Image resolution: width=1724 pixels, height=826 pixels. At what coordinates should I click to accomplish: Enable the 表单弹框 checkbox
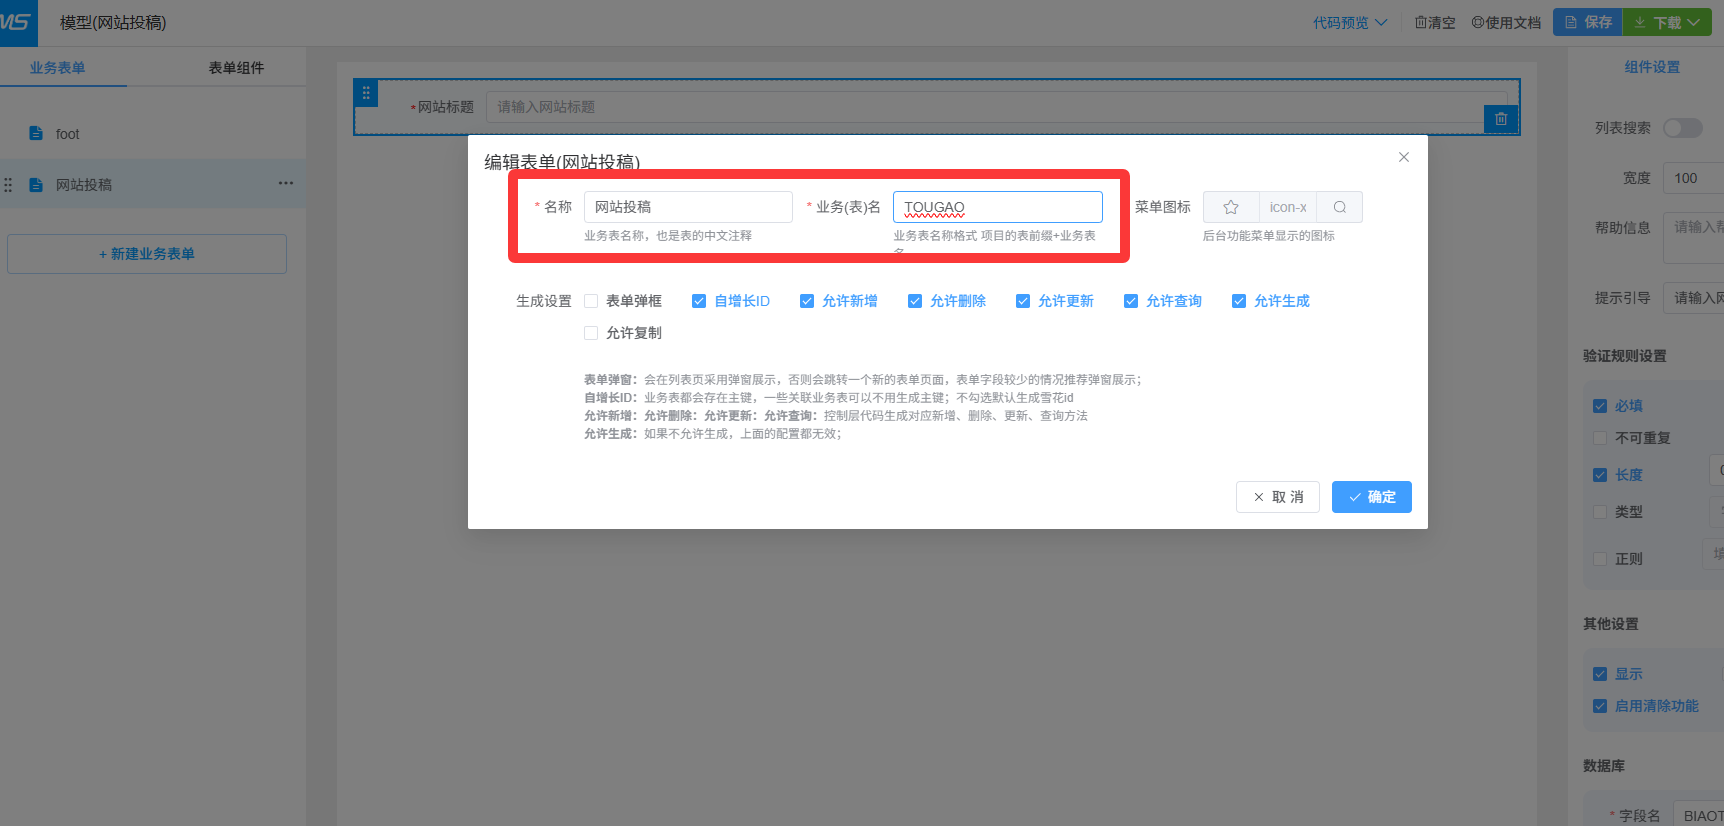[x=591, y=301]
